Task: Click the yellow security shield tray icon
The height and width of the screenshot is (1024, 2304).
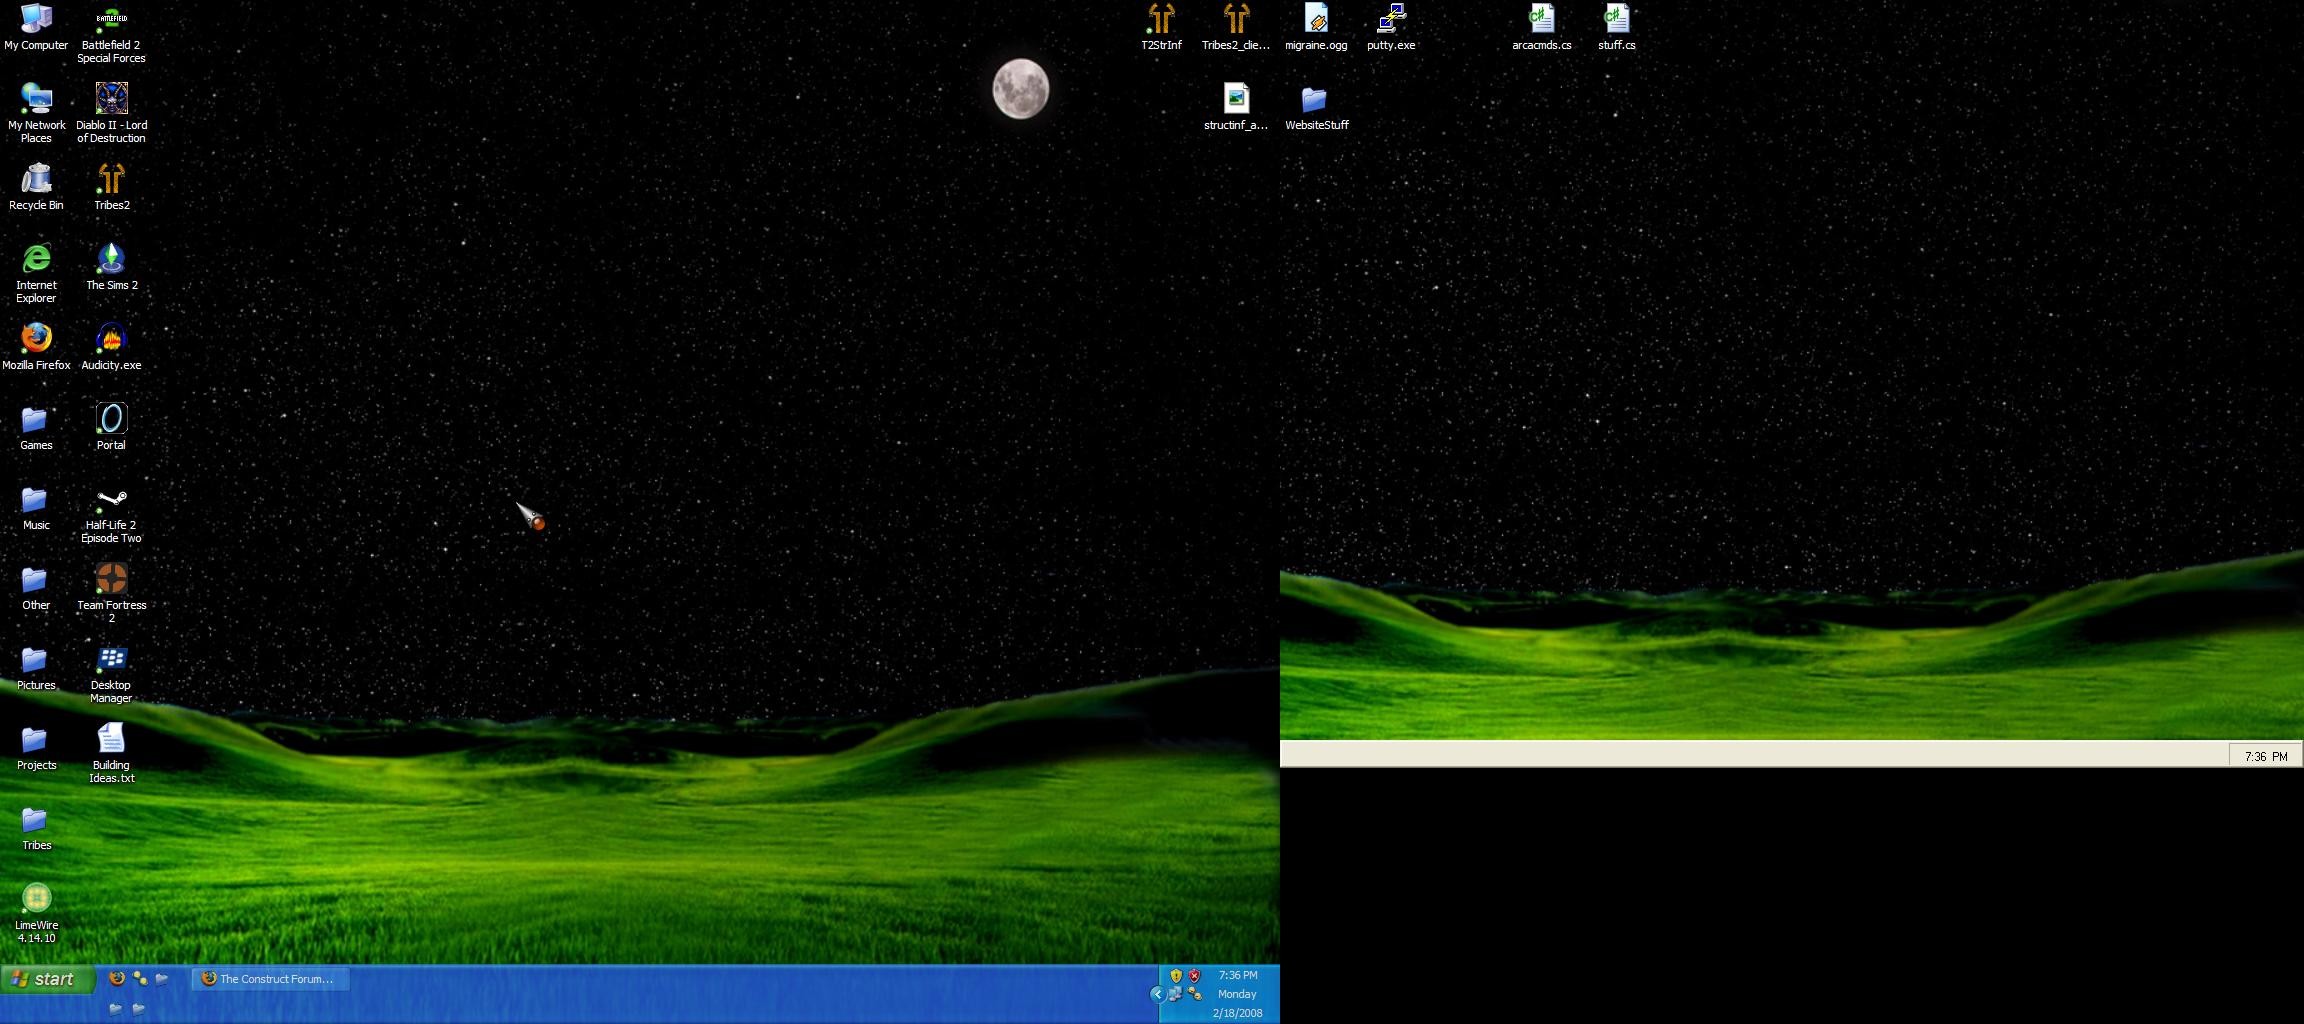Action: click(1176, 976)
